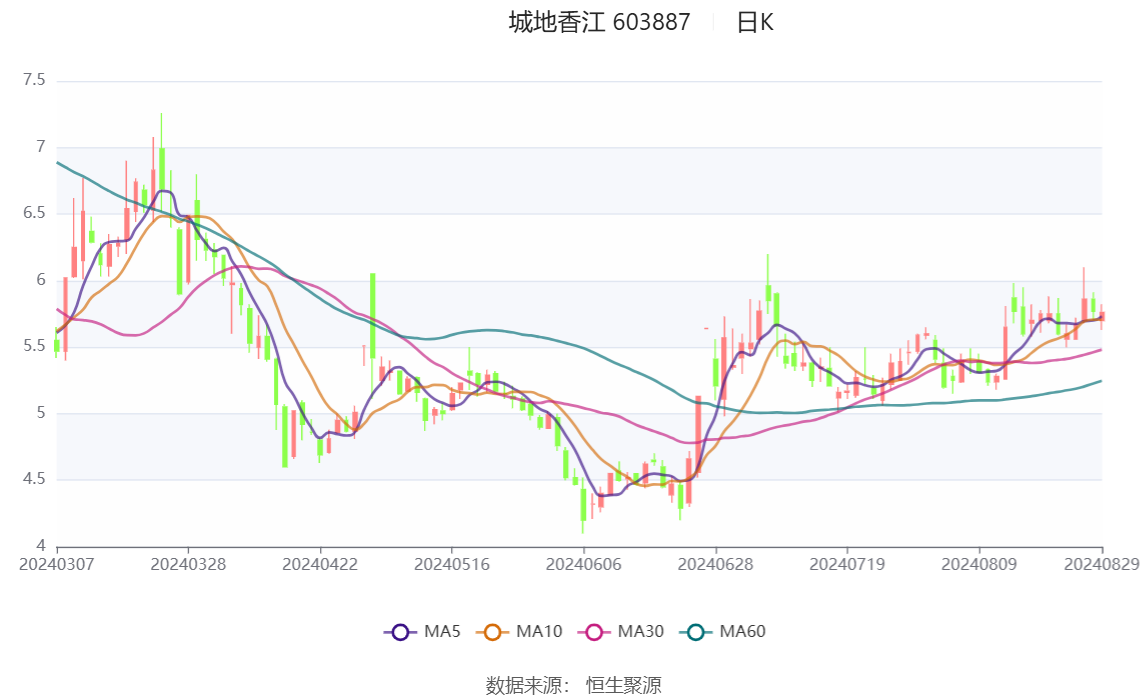Click the 20240422 date axis label

320,564
